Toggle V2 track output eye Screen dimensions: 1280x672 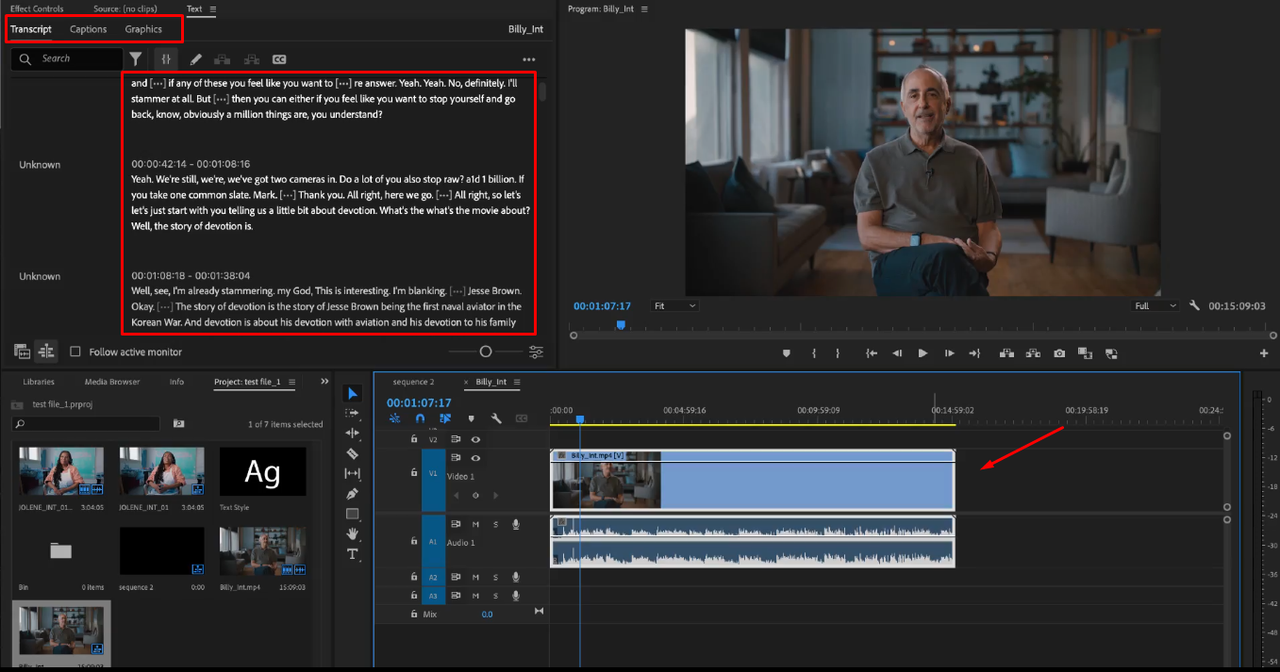475,439
